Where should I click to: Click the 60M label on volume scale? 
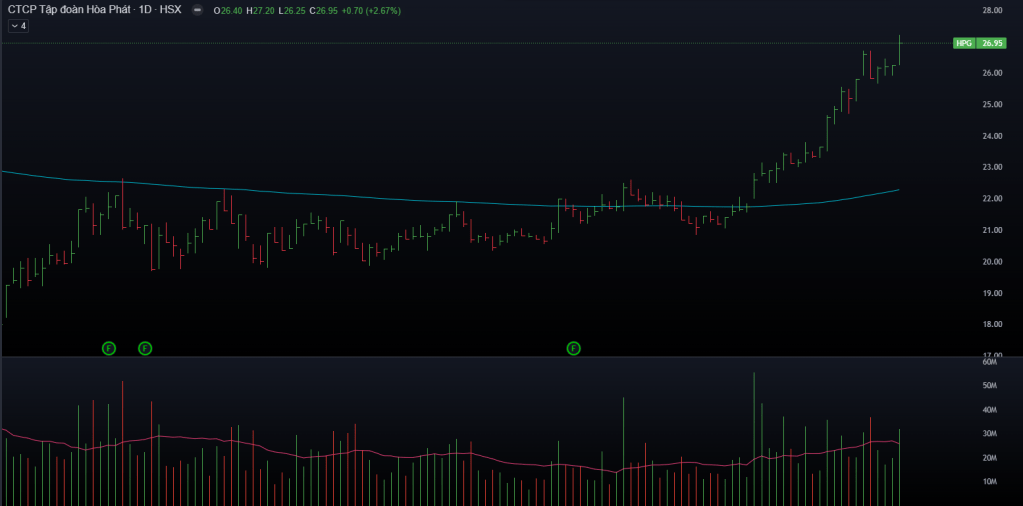click(x=992, y=362)
